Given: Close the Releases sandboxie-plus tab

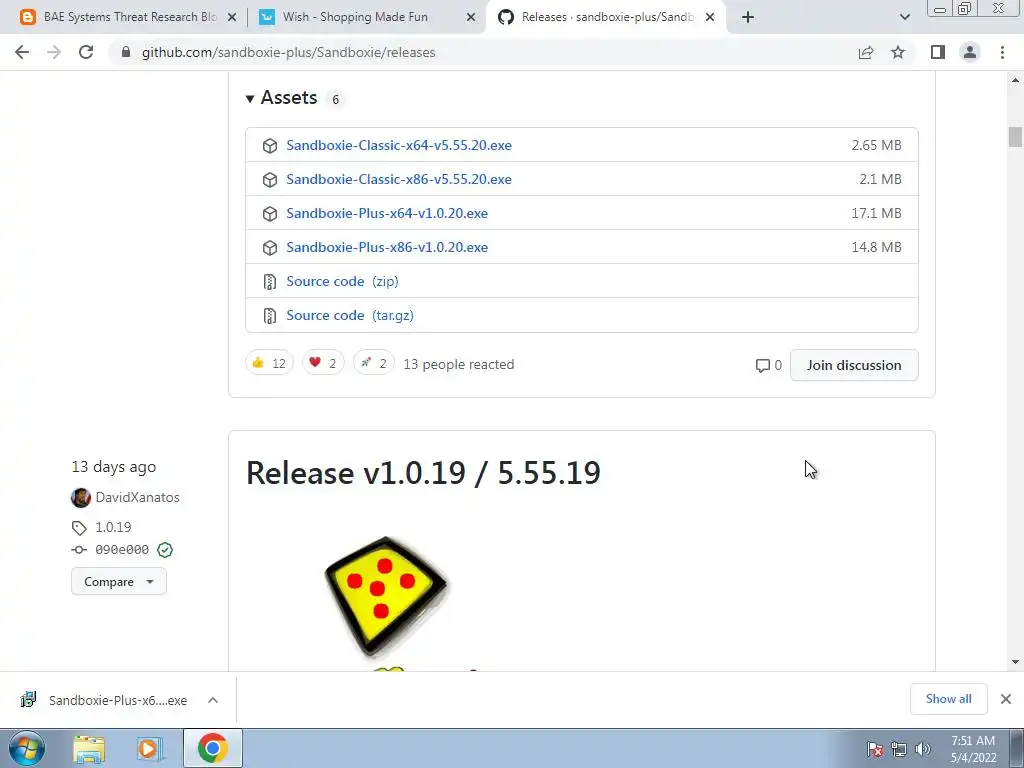Looking at the screenshot, I should [x=710, y=17].
